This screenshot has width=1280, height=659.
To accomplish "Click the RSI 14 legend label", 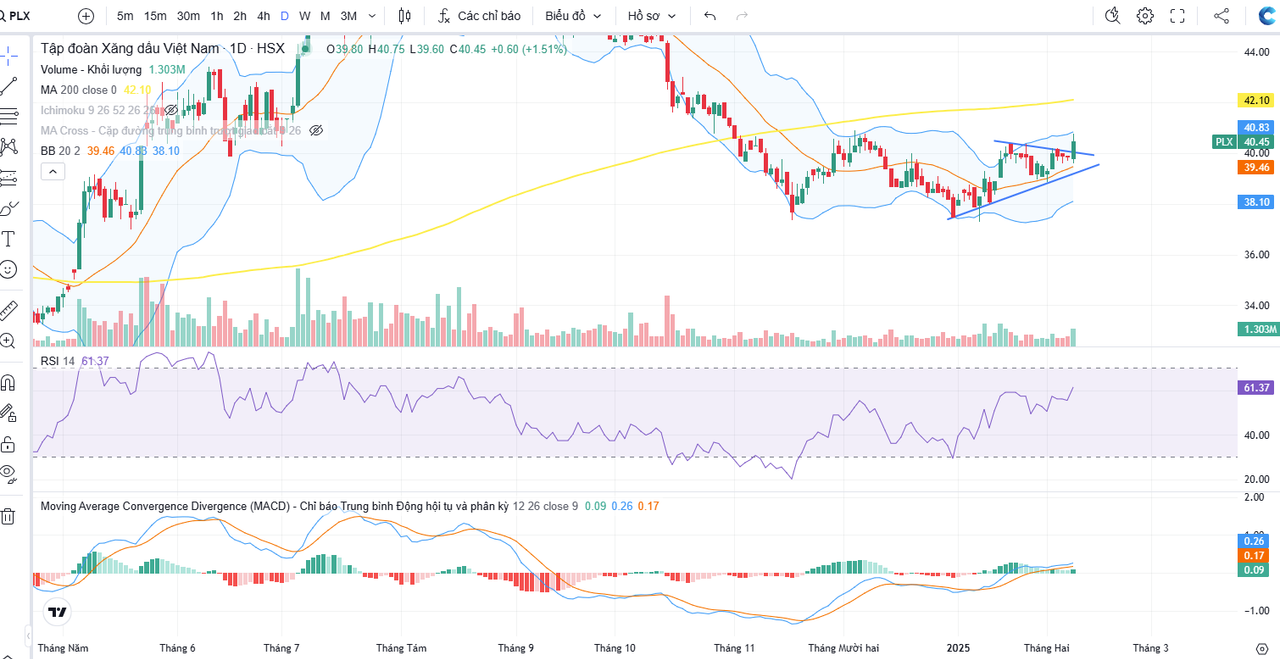I will tap(57, 361).
